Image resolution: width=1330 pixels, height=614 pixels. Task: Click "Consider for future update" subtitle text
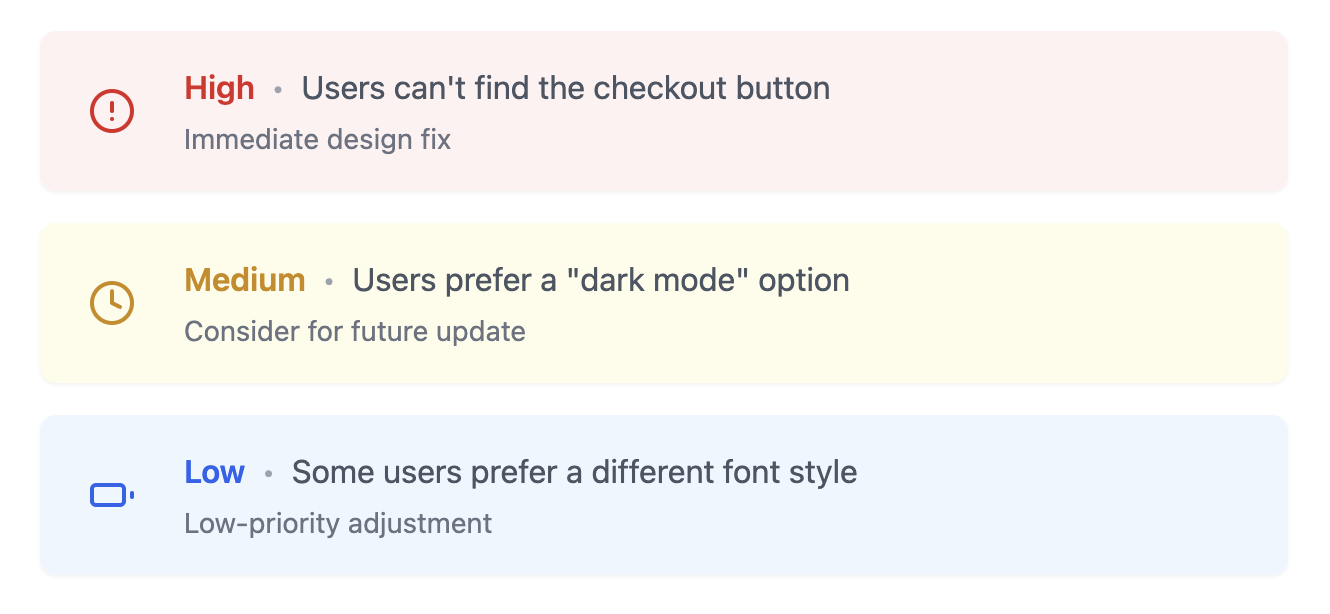(355, 331)
